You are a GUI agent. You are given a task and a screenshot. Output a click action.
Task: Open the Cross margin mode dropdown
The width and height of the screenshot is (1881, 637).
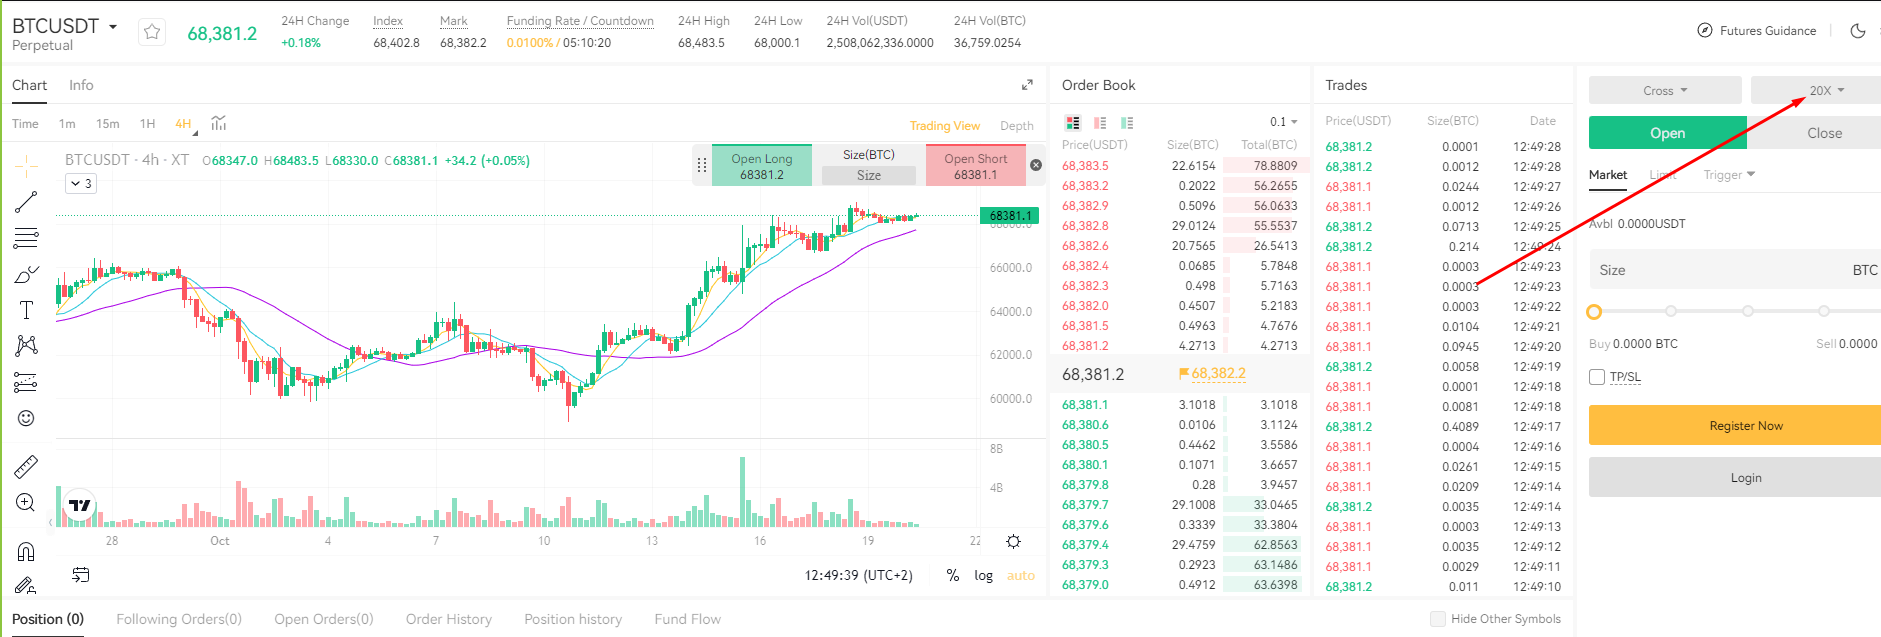click(1665, 90)
